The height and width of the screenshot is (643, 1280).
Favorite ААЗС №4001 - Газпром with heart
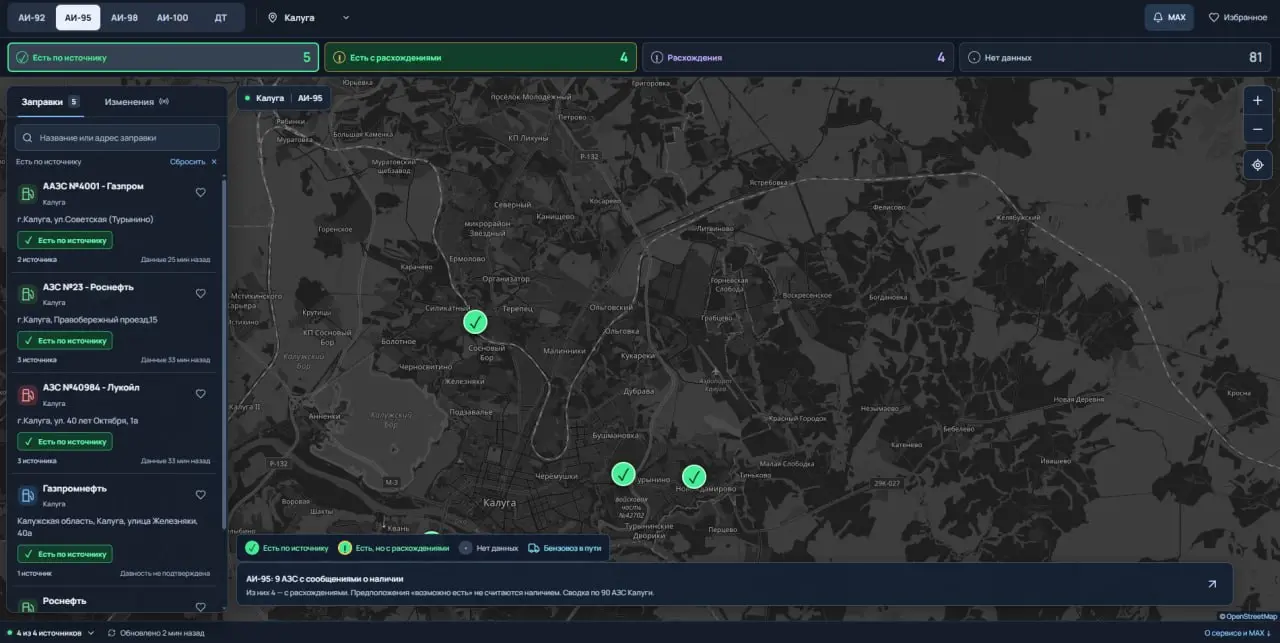pyautogui.click(x=200, y=192)
